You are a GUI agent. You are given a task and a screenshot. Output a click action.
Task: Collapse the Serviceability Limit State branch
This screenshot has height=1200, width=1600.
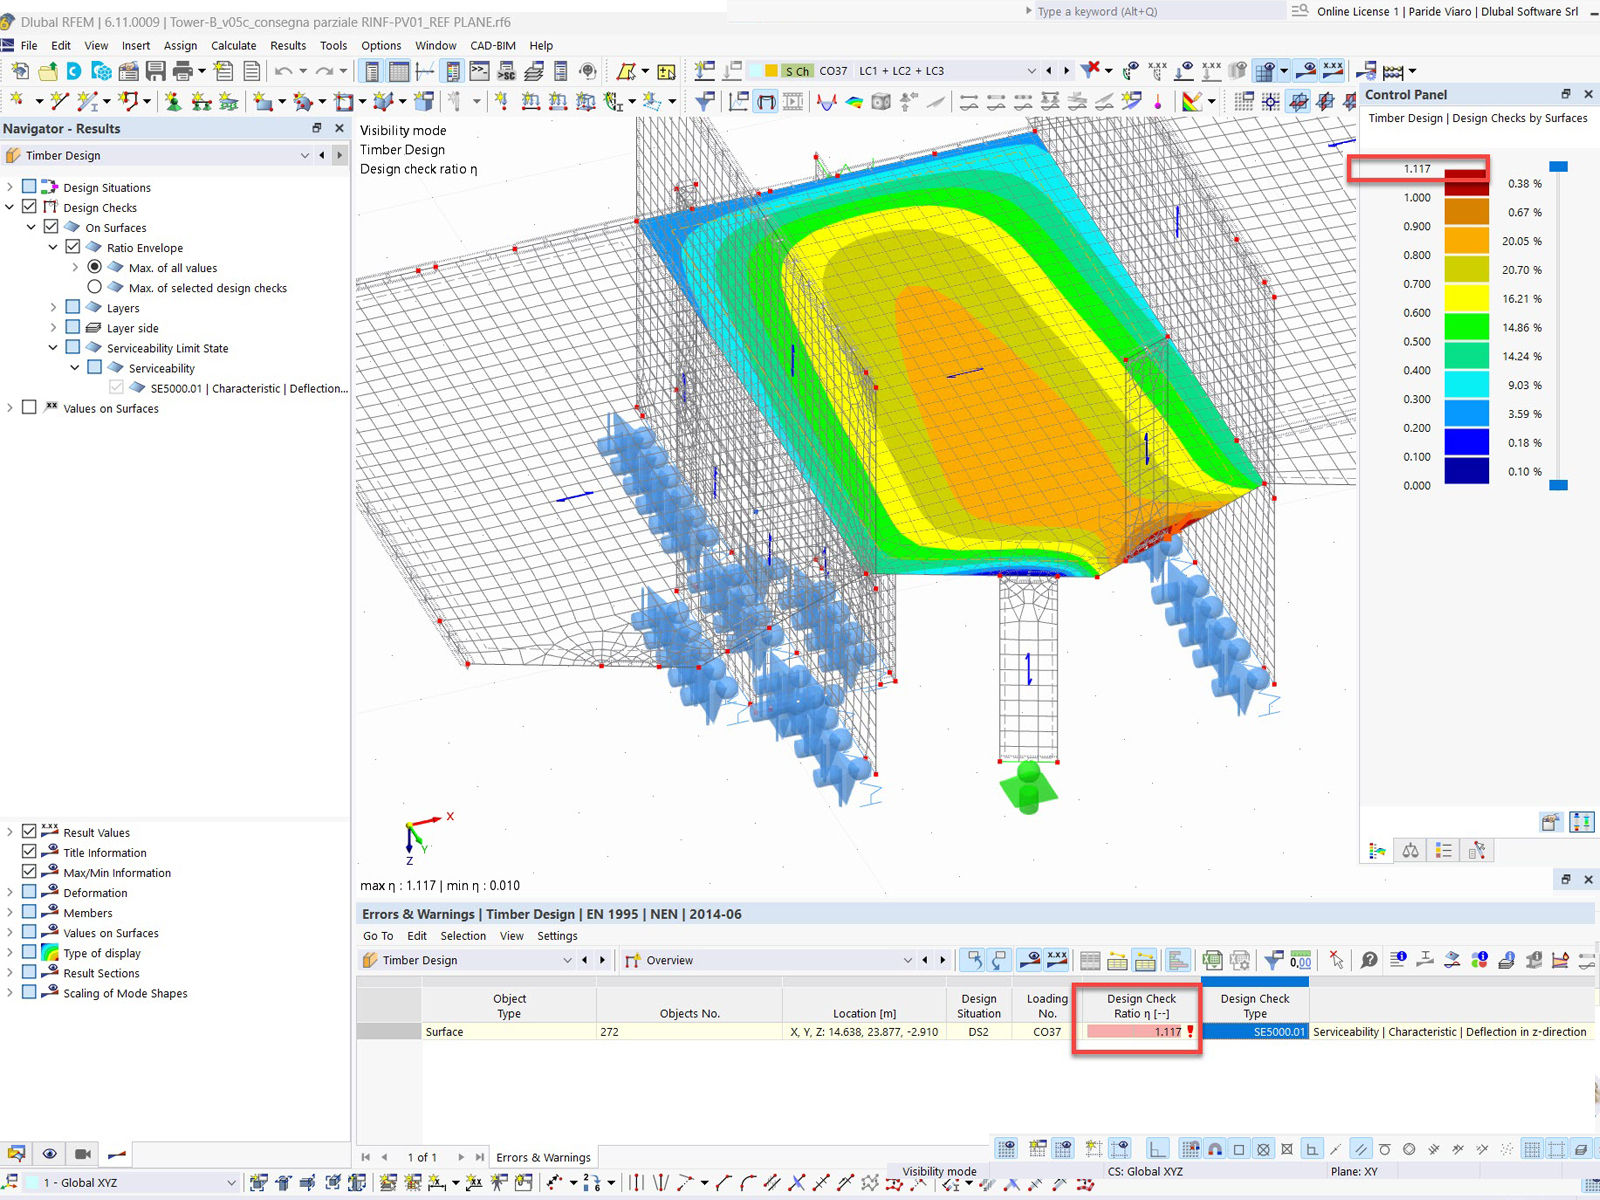pos(53,347)
